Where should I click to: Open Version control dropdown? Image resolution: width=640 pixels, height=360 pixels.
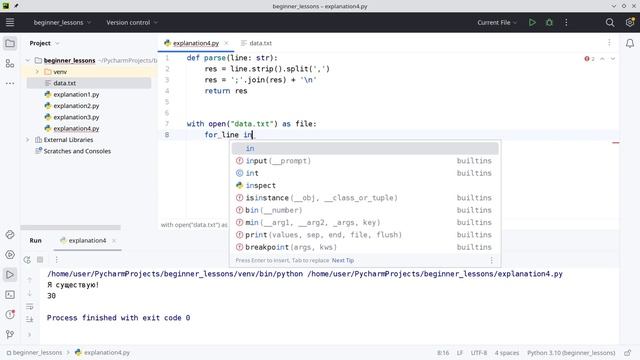(x=132, y=22)
